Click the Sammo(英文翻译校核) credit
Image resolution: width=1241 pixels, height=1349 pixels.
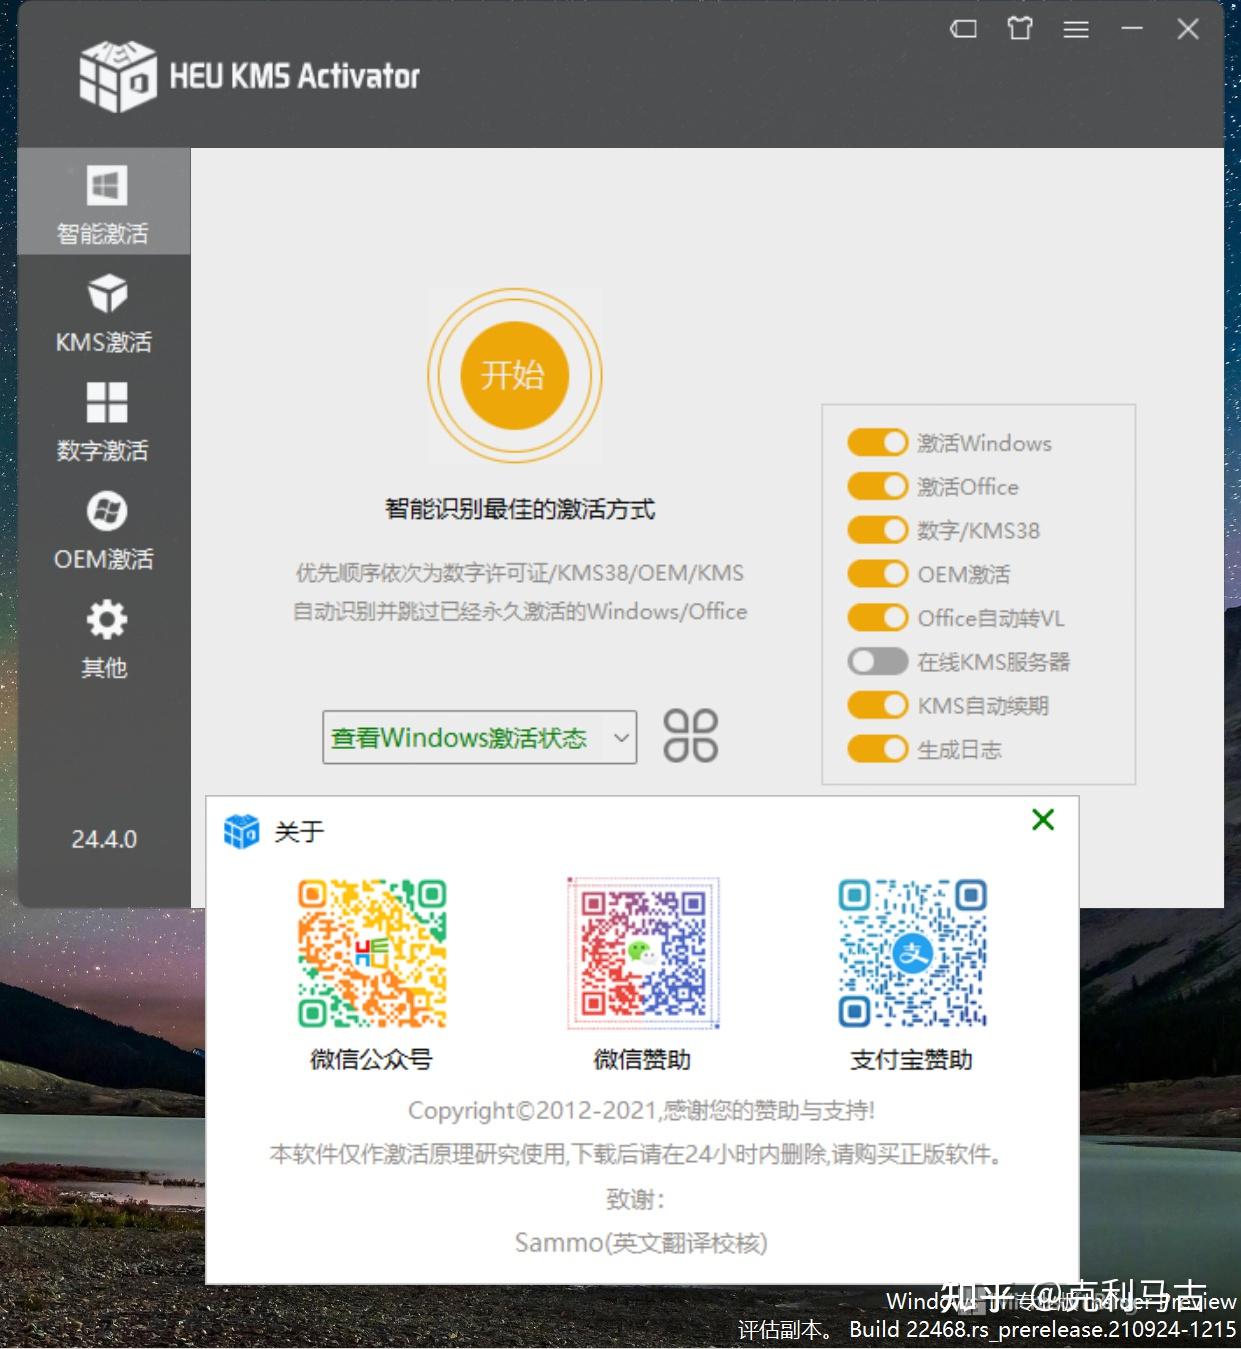(x=641, y=1243)
